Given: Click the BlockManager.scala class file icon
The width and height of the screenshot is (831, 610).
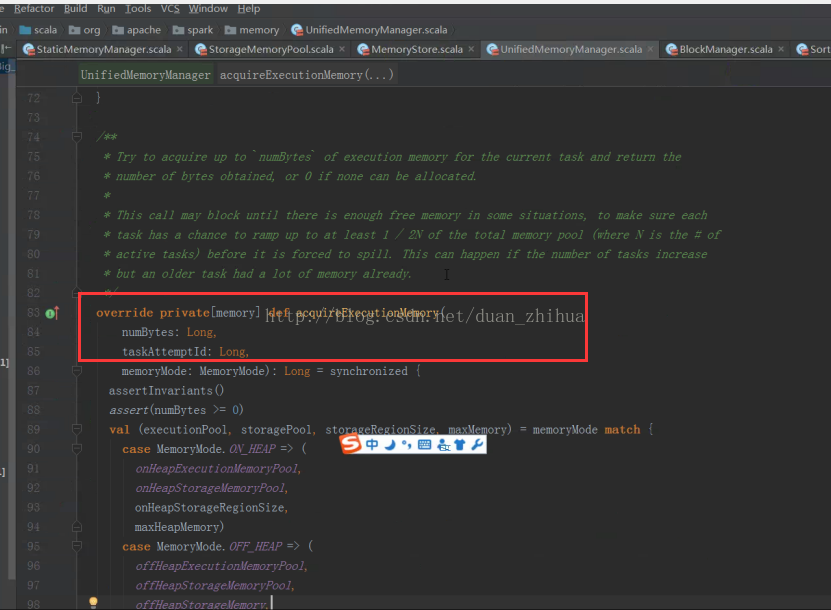Looking at the screenshot, I should click(x=671, y=49).
